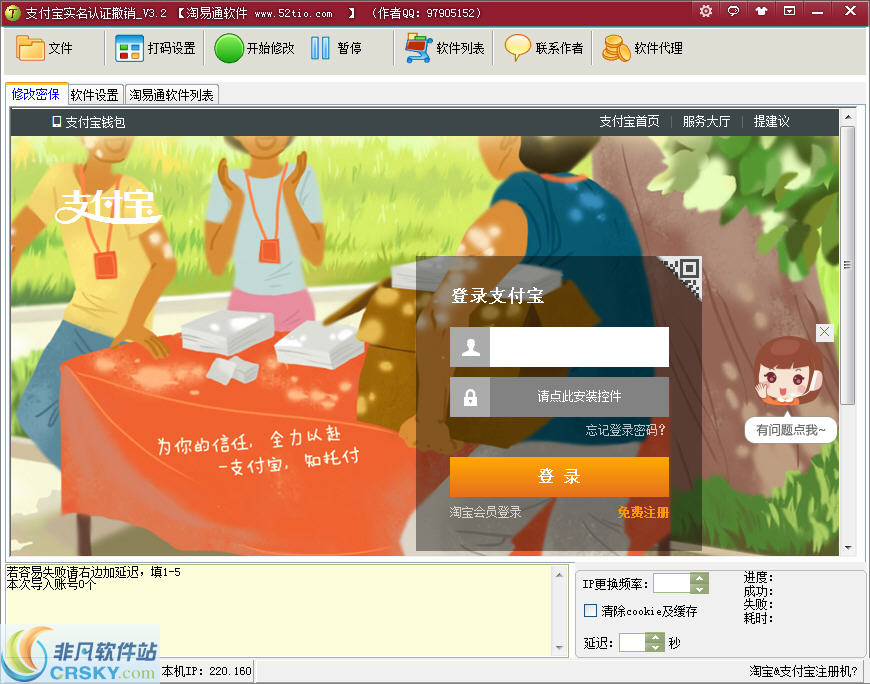870x684 pixels.
Task: Click 联系作者 speech bubble icon
Action: point(518,48)
